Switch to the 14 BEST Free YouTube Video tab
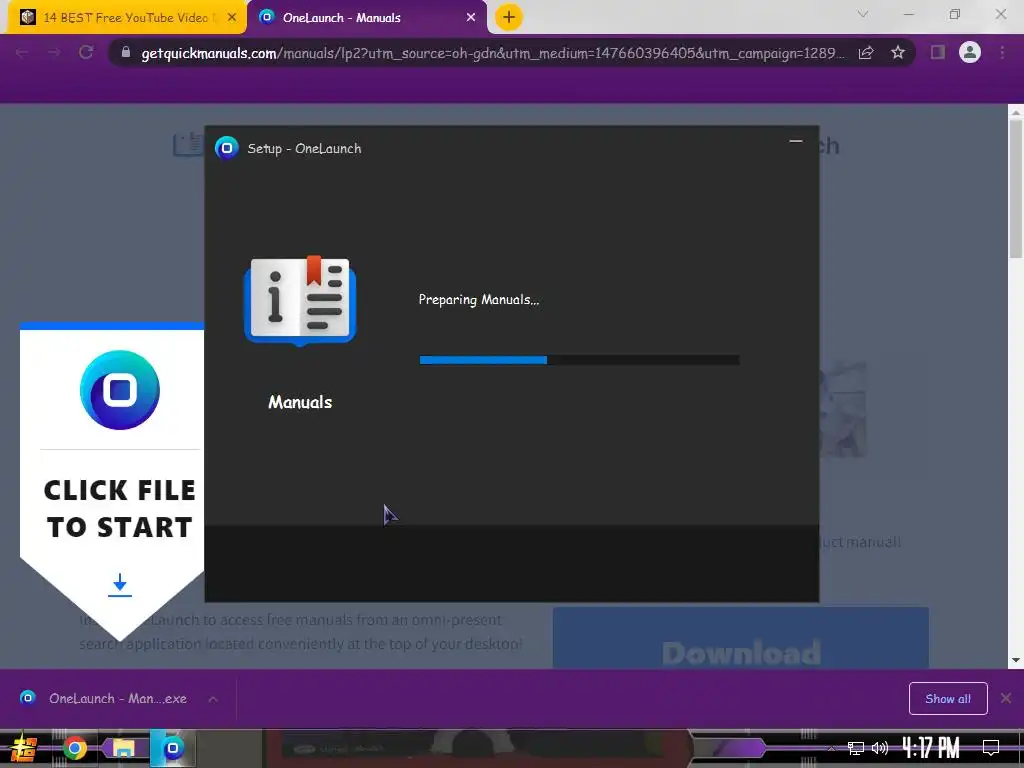 pyautogui.click(x=127, y=18)
